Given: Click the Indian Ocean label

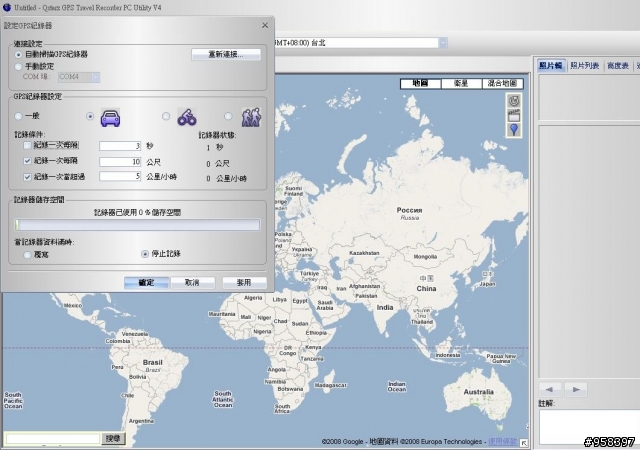Looking at the screenshot, I should [397, 387].
